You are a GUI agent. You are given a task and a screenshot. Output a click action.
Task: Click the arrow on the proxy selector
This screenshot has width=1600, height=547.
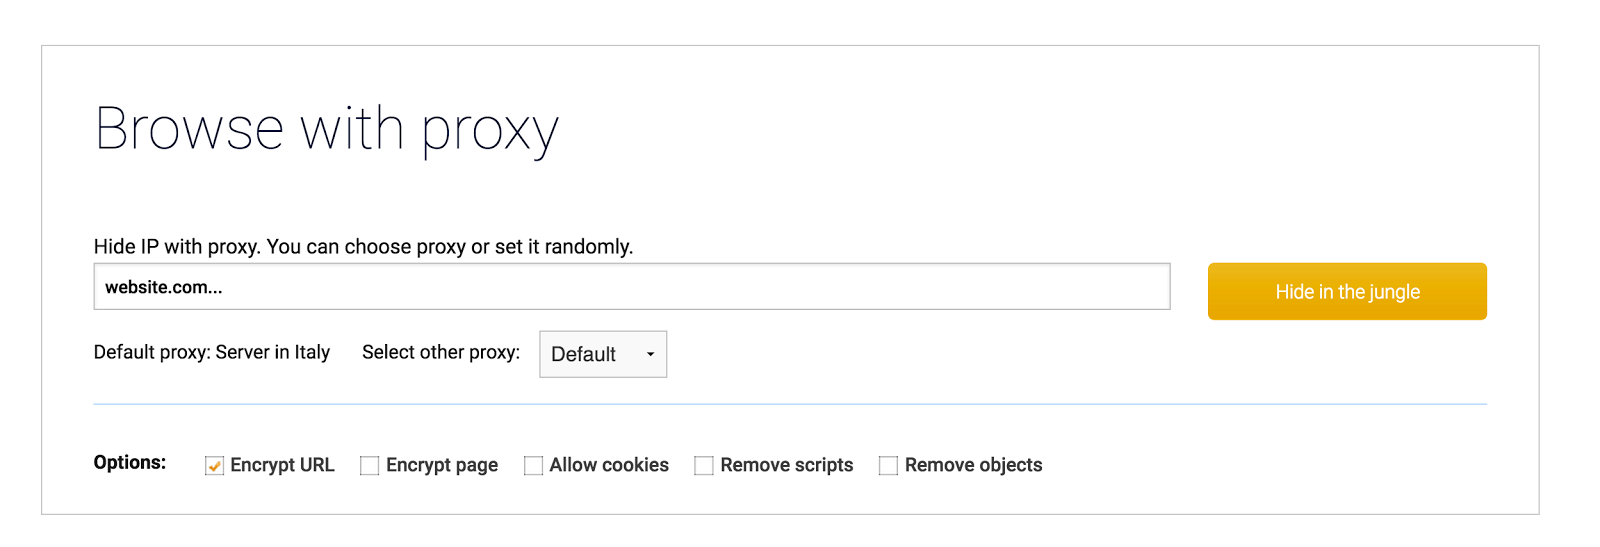(x=650, y=354)
